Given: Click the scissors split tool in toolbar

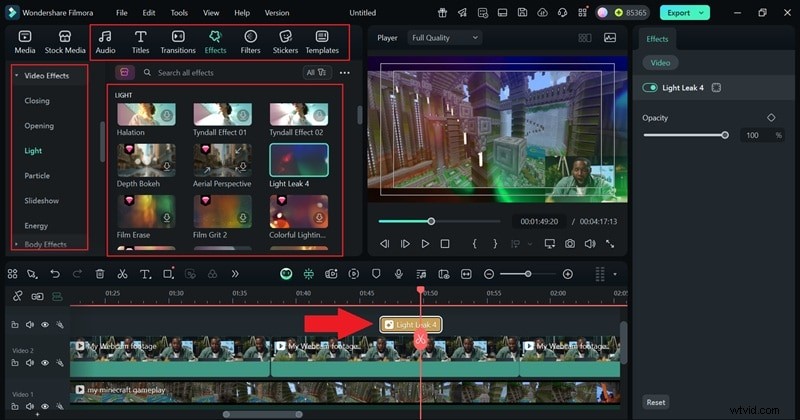Looking at the screenshot, I should click(x=122, y=274).
